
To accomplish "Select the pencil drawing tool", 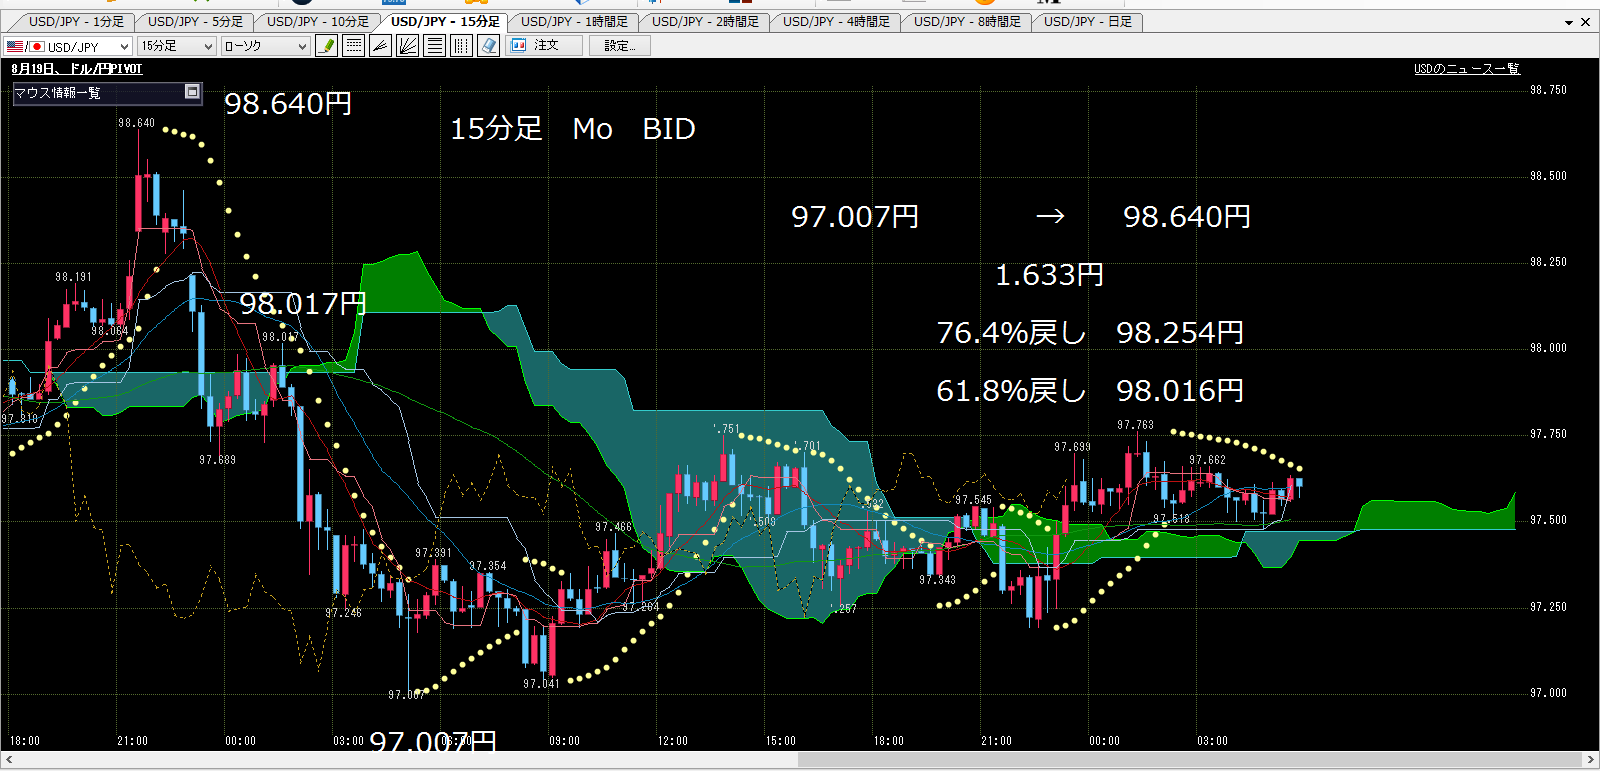I will (x=326, y=45).
